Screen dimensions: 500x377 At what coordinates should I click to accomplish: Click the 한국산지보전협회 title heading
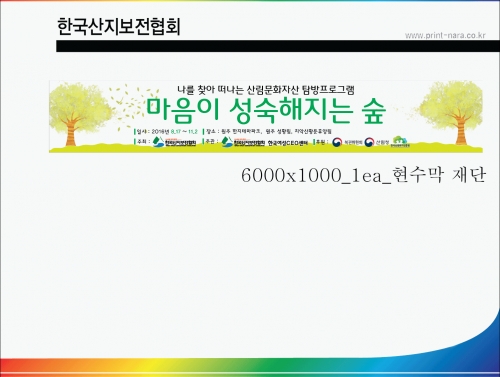[x=119, y=27]
